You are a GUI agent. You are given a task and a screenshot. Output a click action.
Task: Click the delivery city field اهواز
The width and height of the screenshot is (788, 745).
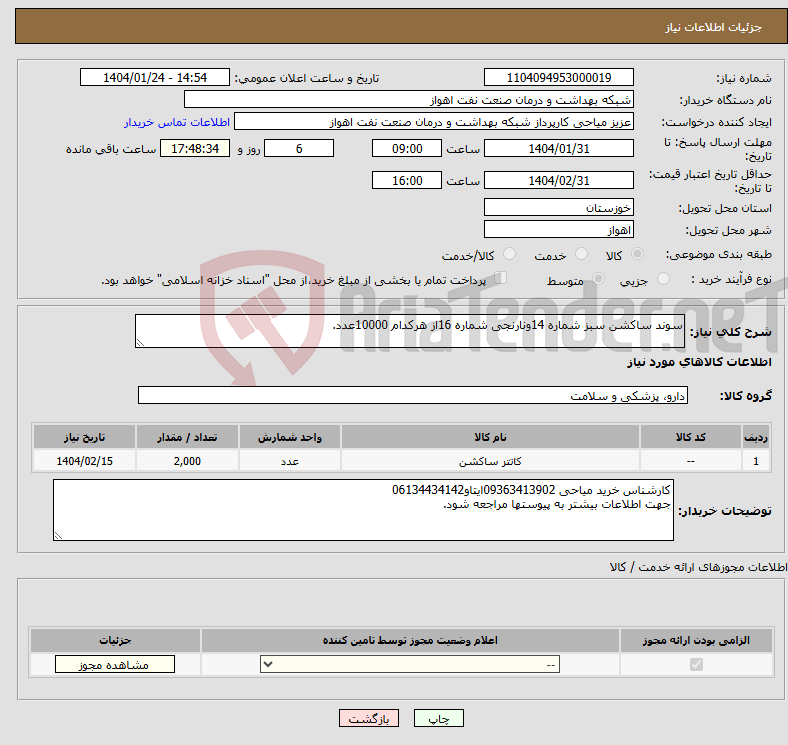[559, 230]
